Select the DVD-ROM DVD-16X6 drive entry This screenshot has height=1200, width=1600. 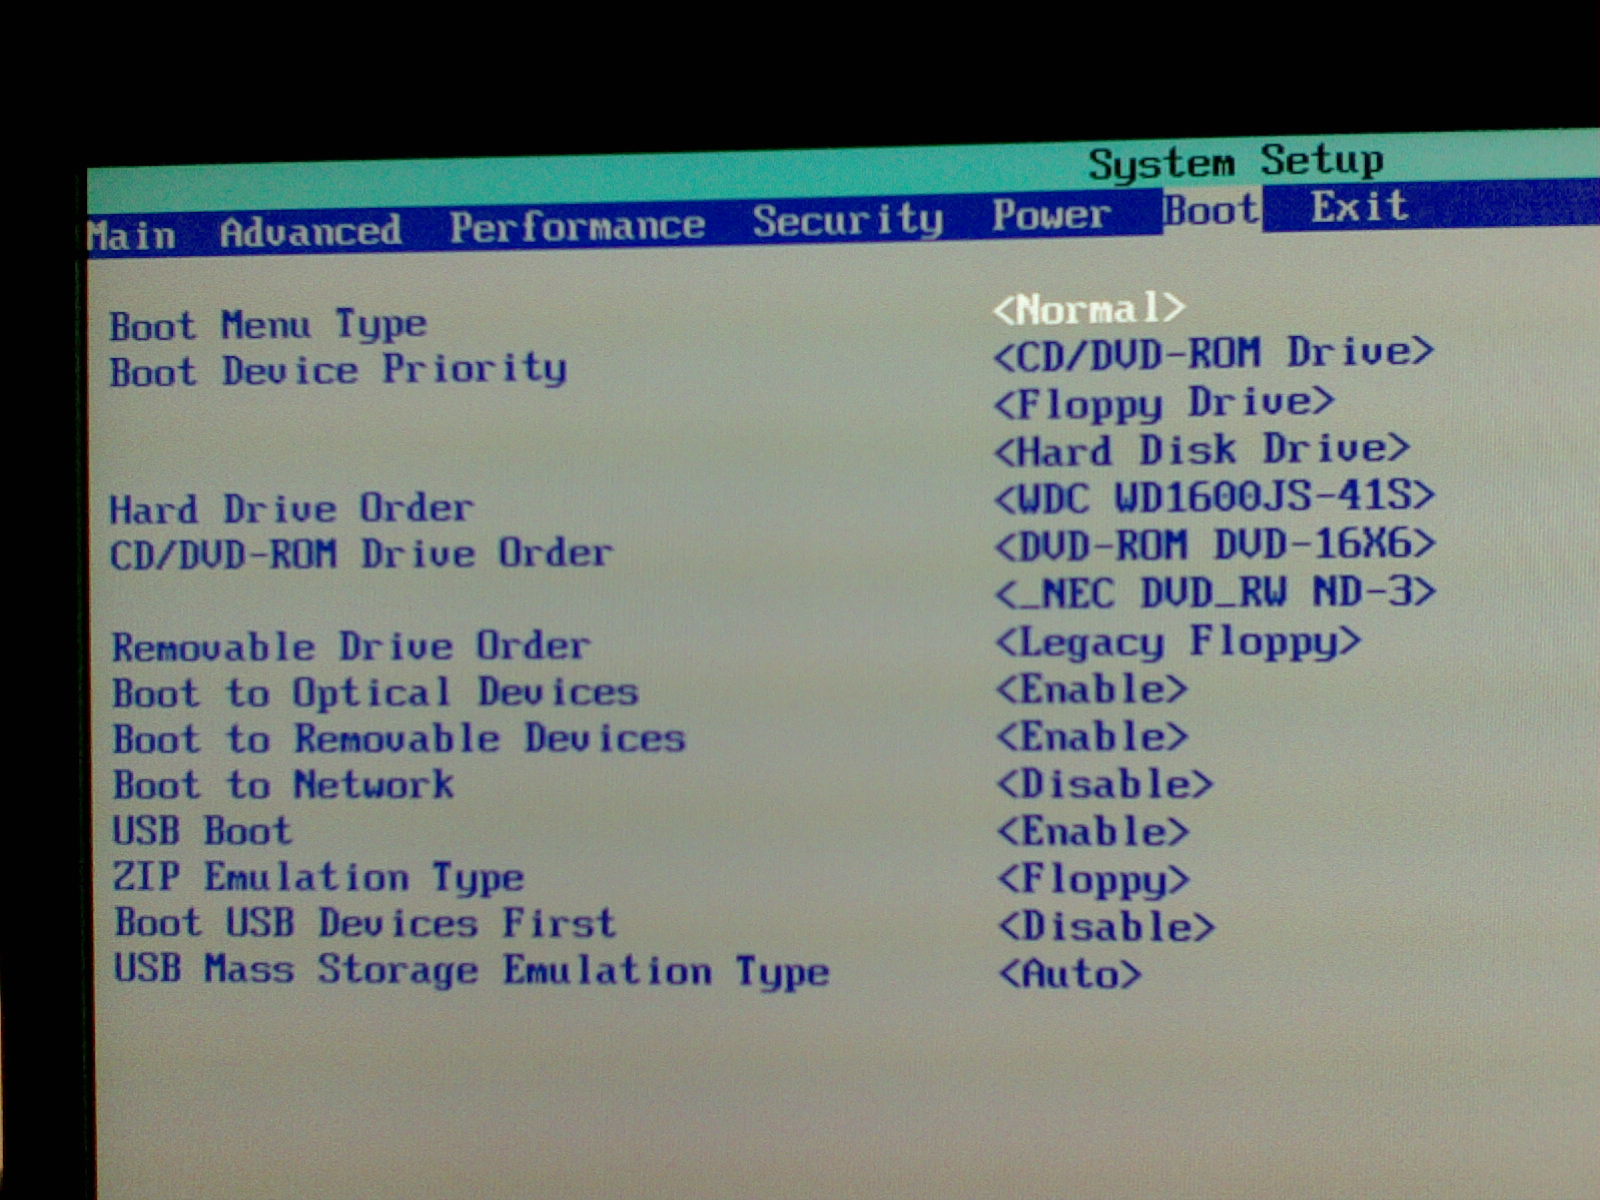point(1215,545)
